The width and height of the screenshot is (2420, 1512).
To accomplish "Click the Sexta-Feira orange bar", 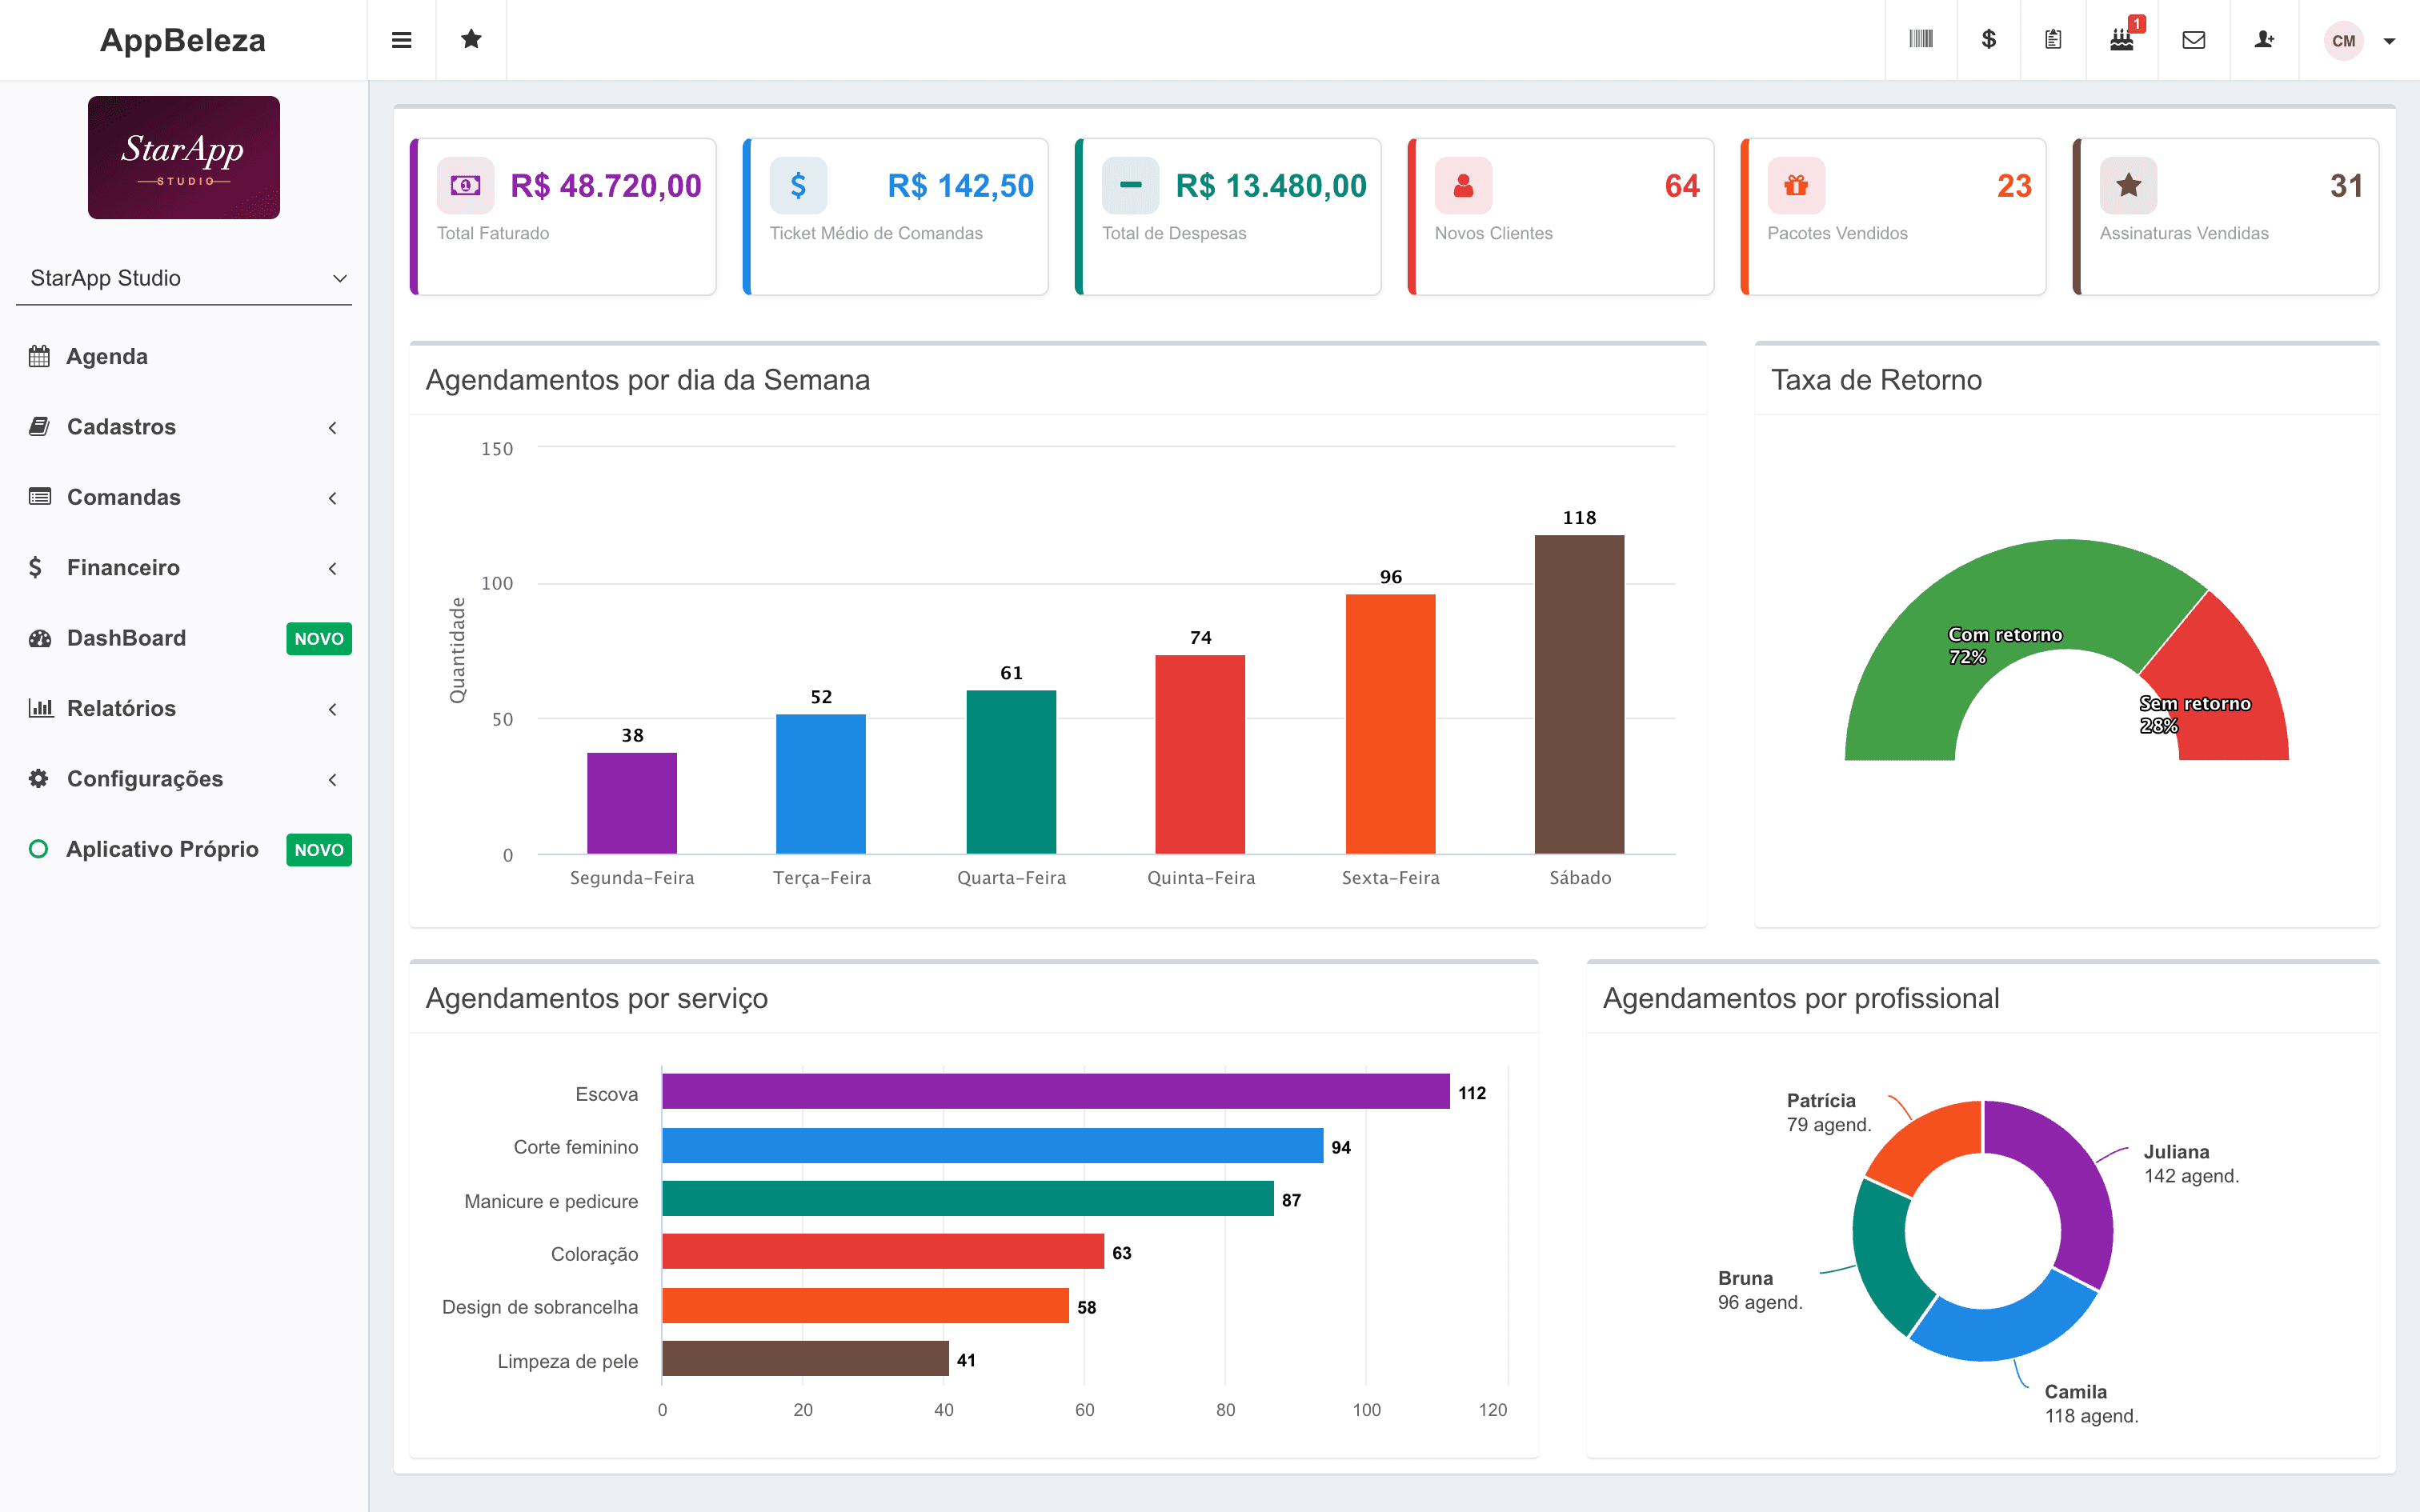I will click(1390, 724).
